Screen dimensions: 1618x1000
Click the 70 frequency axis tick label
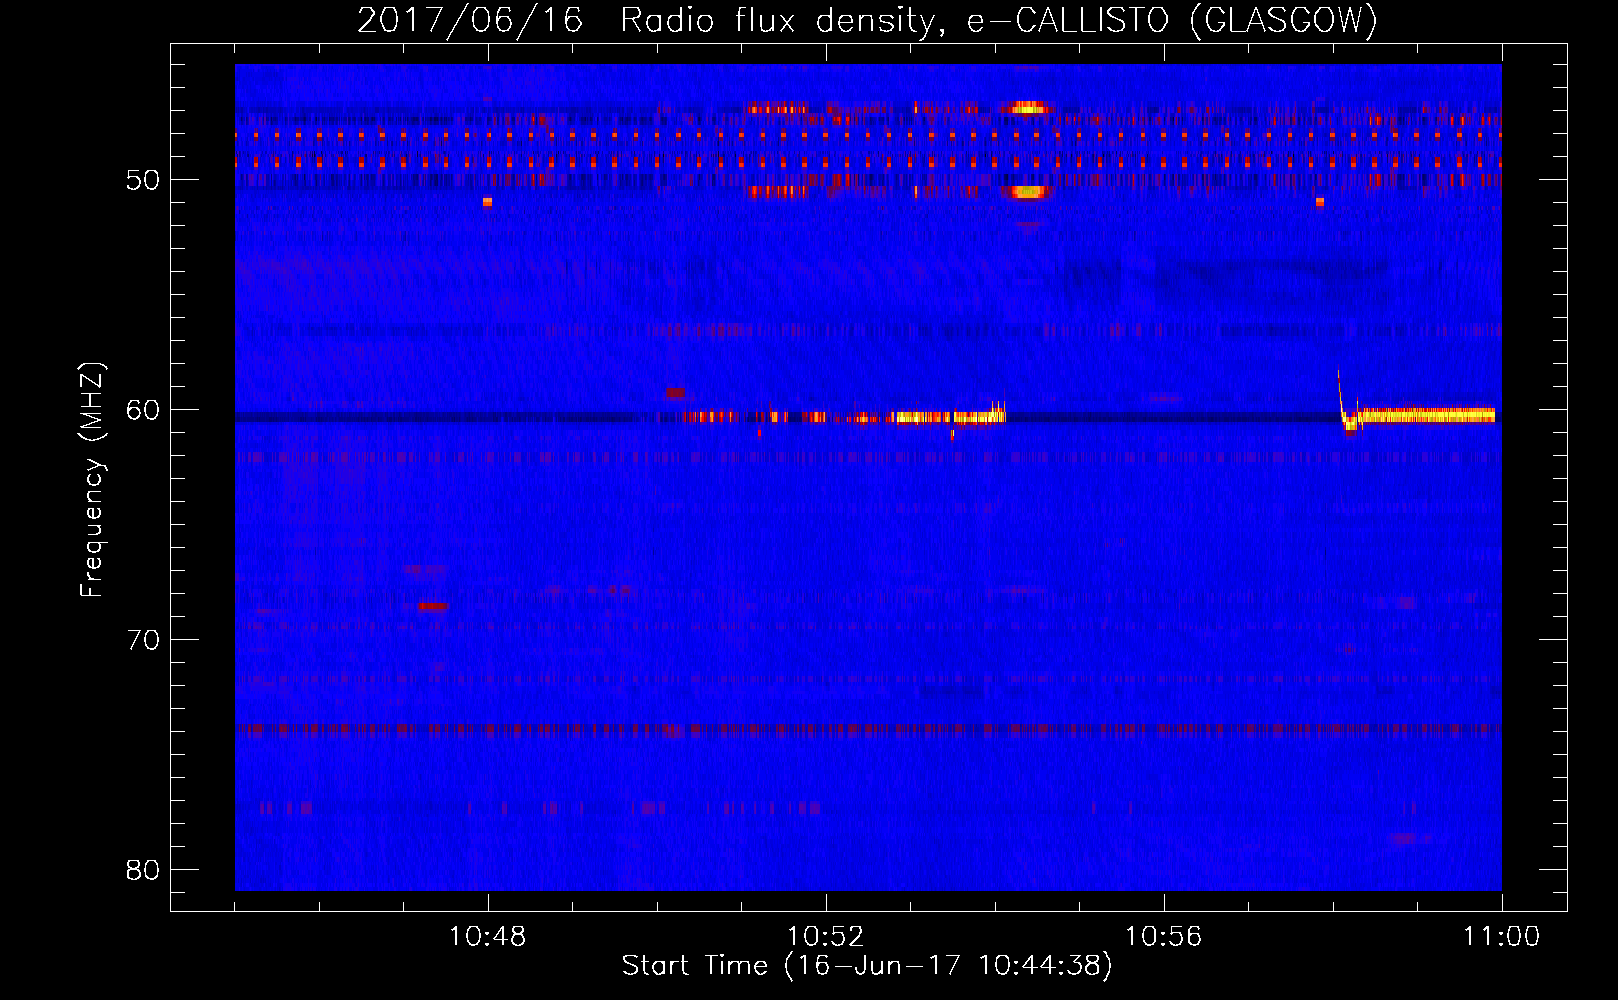(x=143, y=640)
